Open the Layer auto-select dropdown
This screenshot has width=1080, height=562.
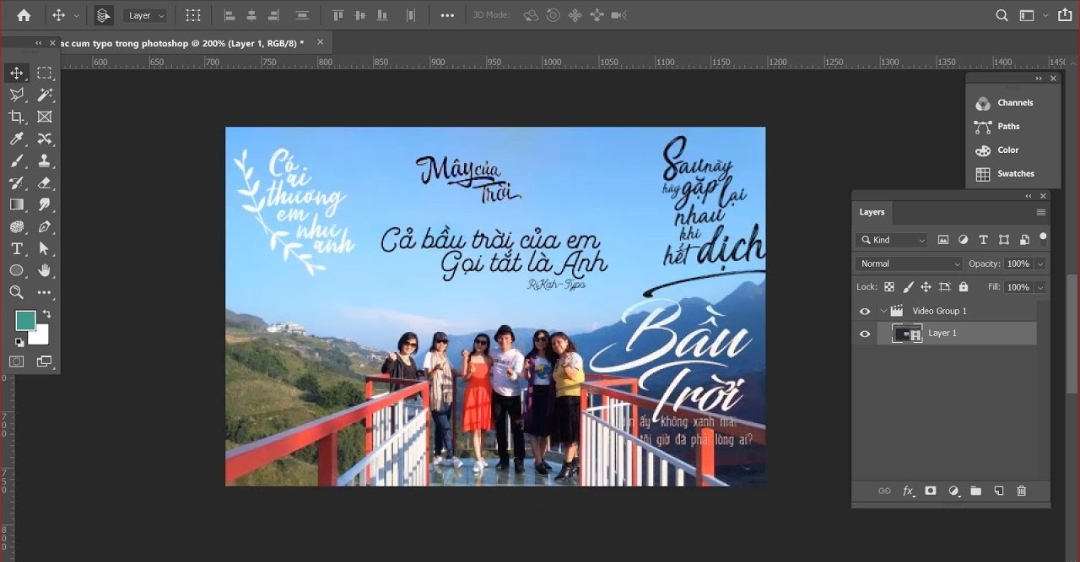[x=145, y=15]
